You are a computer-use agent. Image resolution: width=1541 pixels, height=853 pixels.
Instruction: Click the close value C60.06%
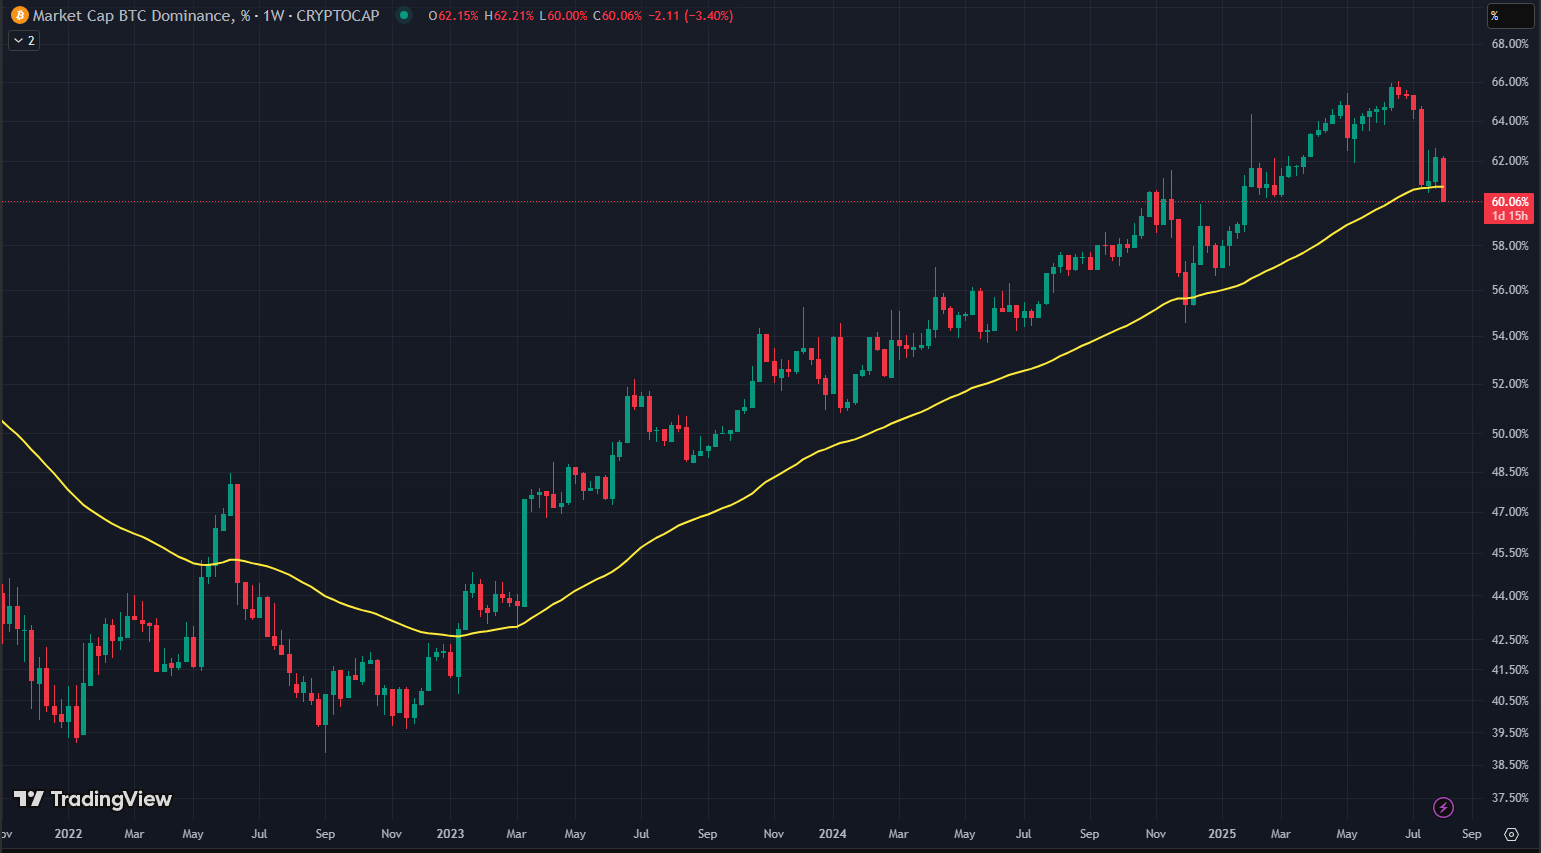tap(617, 16)
